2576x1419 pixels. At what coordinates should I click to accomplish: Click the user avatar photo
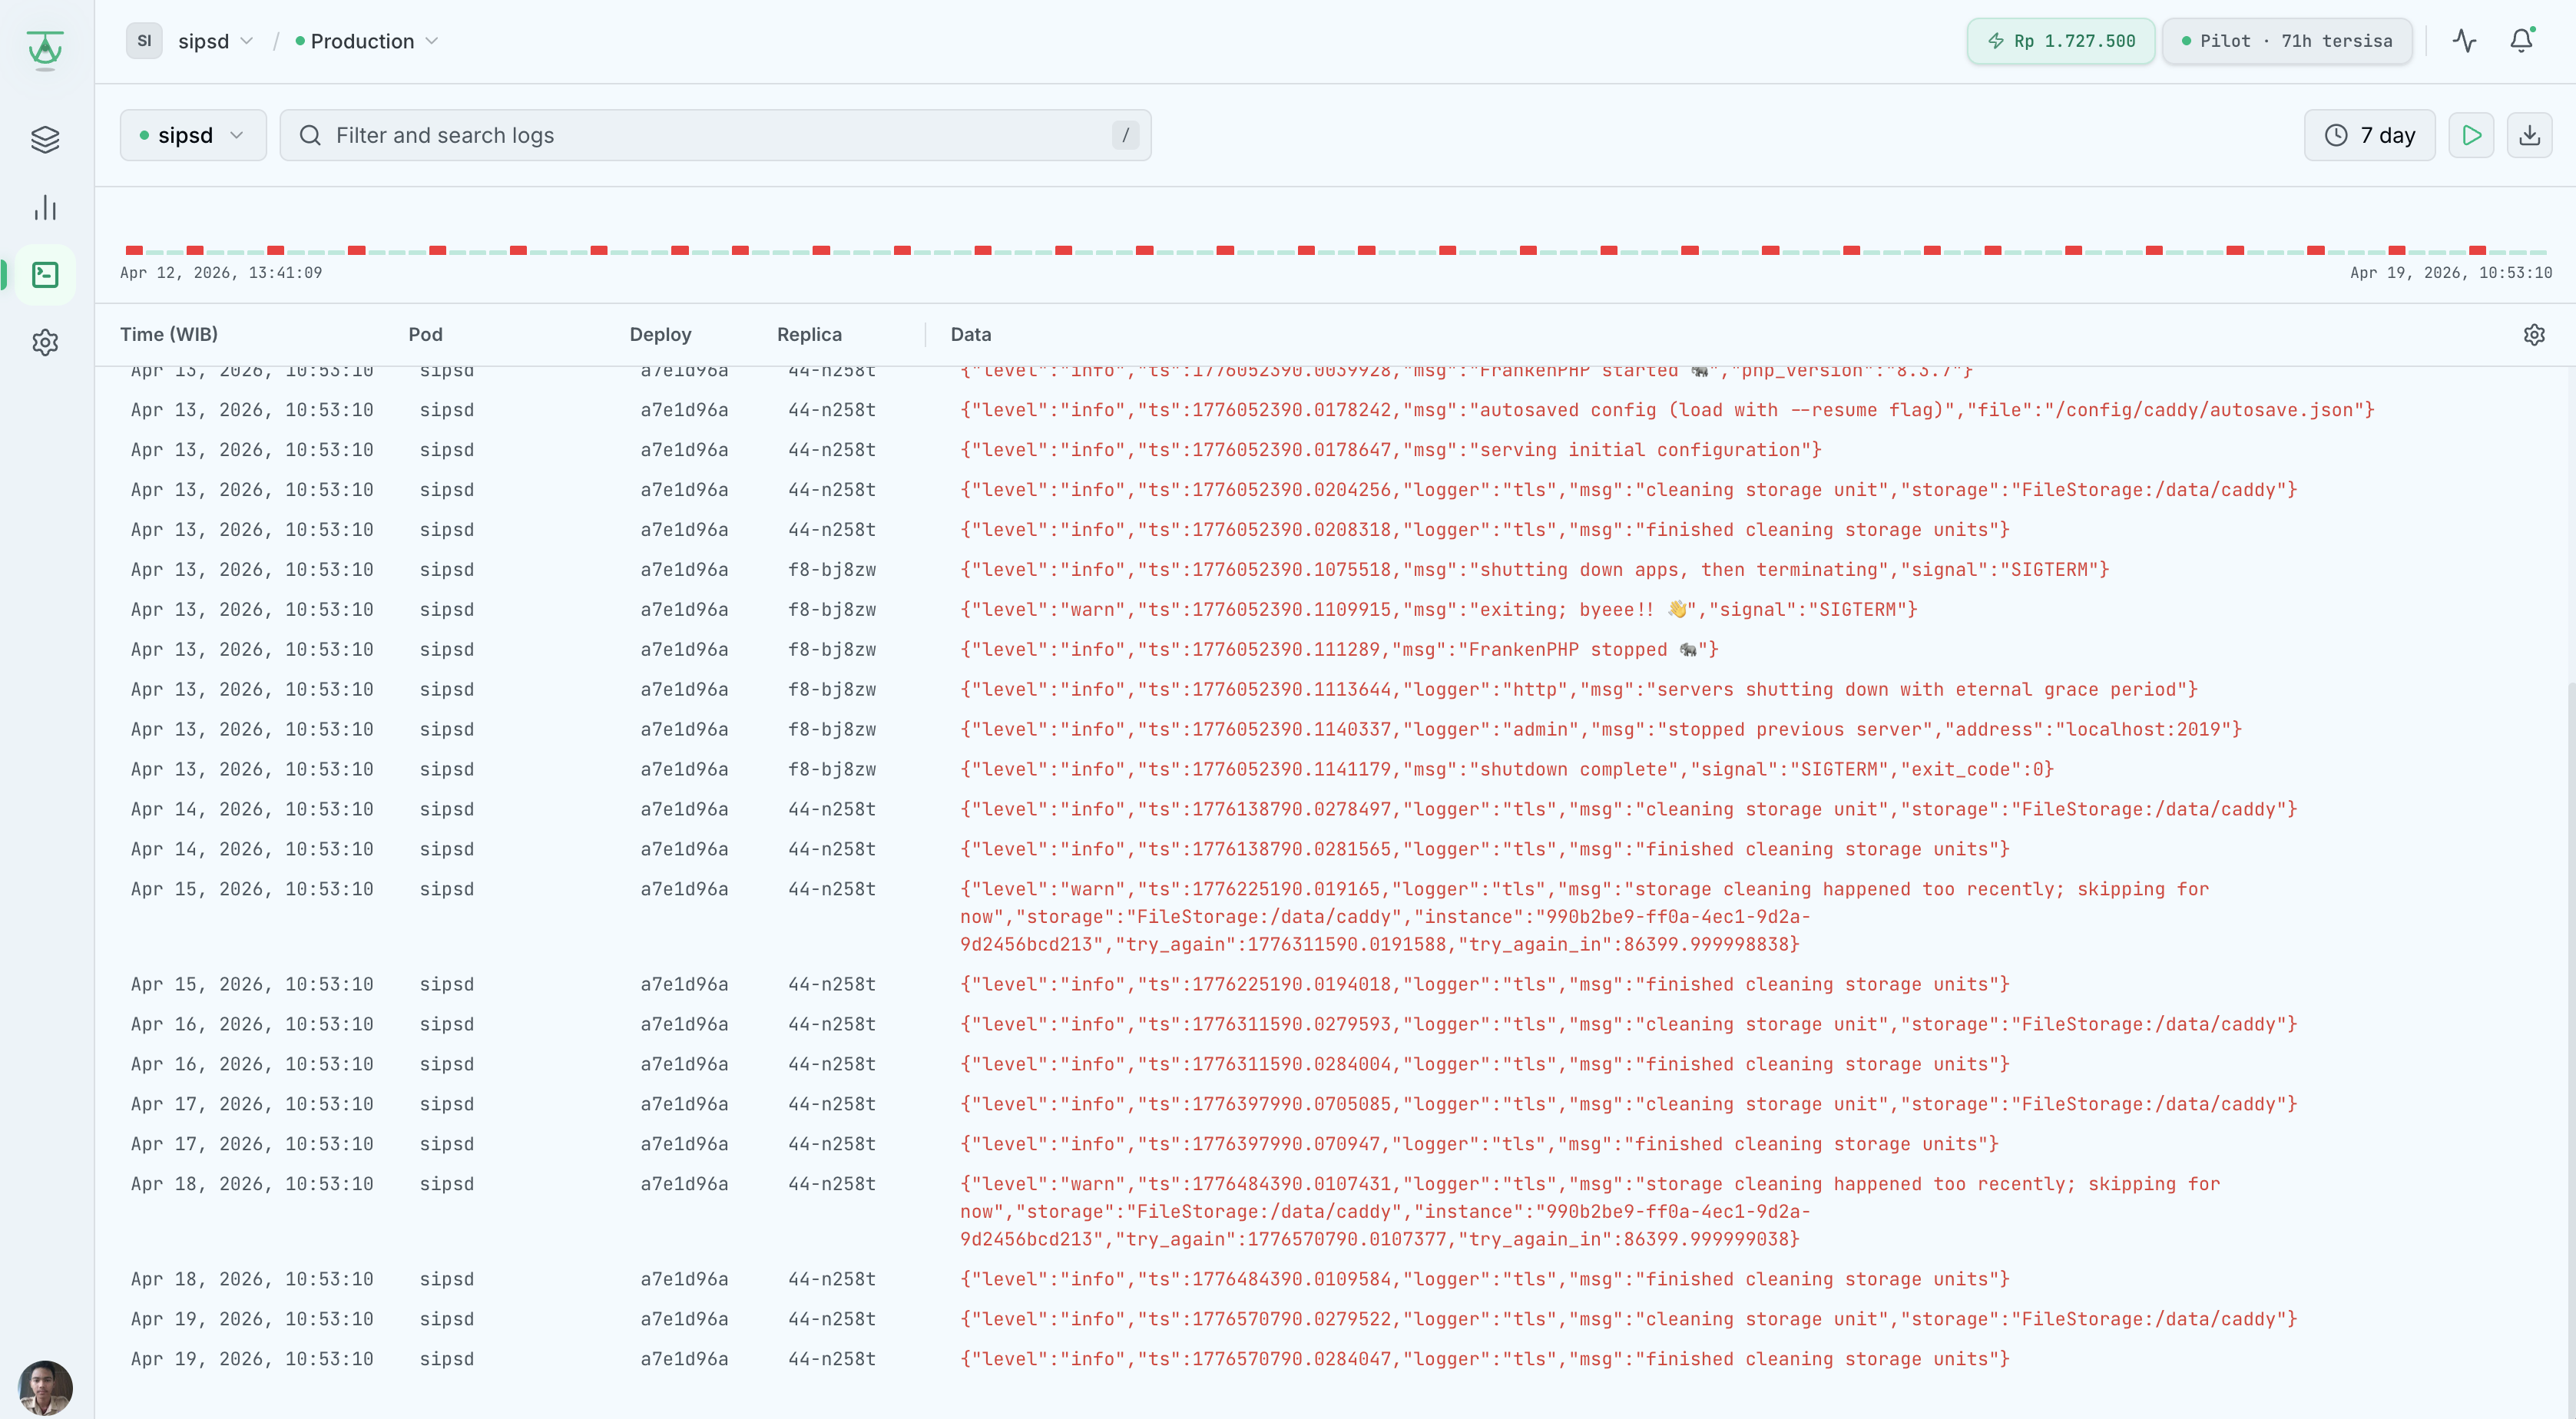(45, 1388)
